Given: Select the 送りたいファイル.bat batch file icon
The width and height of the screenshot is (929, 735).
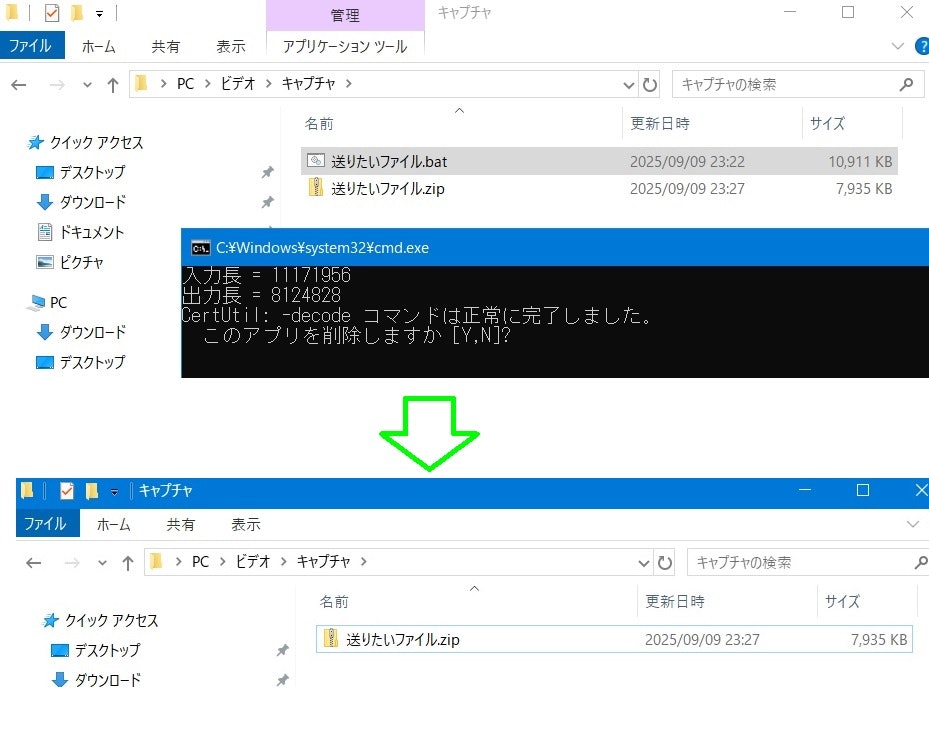Looking at the screenshot, I should point(318,161).
